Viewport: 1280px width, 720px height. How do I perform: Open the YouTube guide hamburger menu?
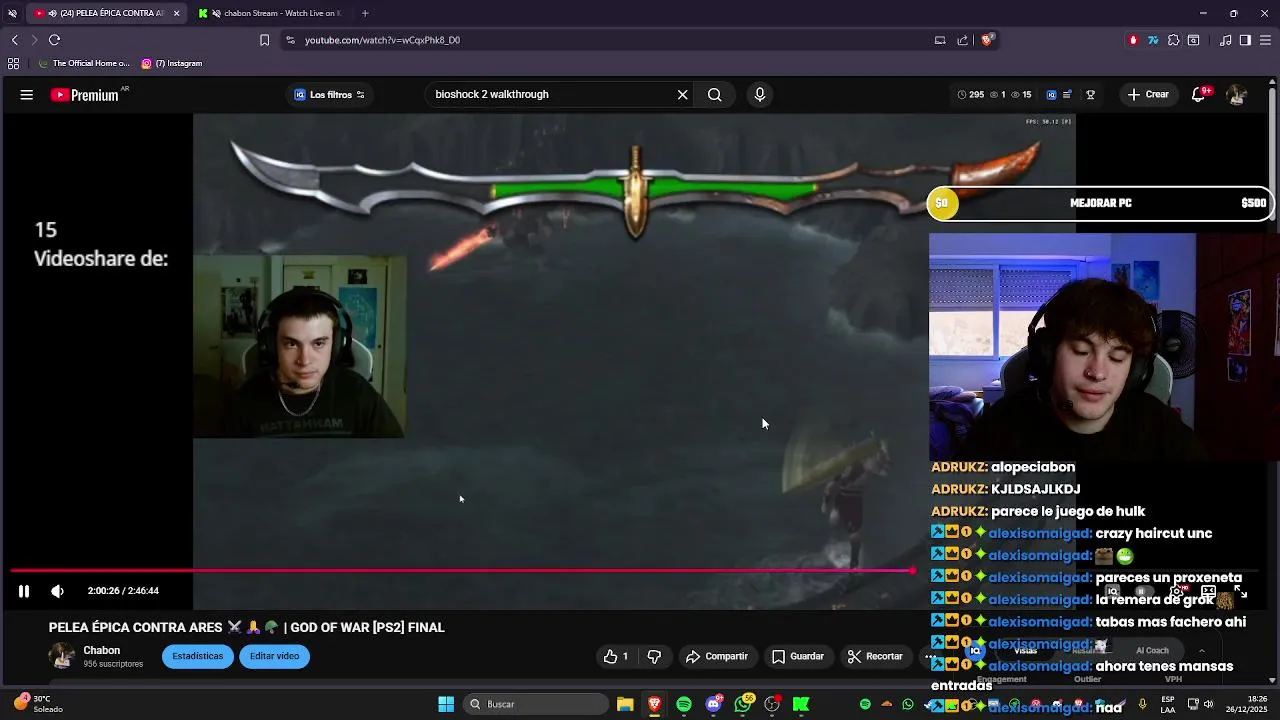(x=27, y=95)
